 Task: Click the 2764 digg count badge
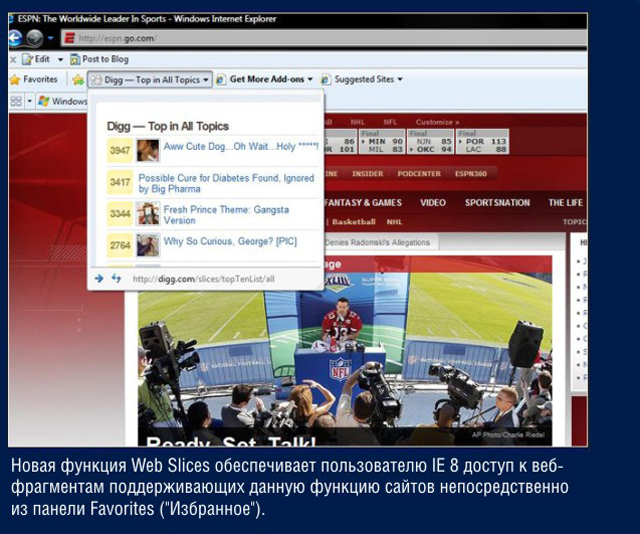(x=120, y=245)
